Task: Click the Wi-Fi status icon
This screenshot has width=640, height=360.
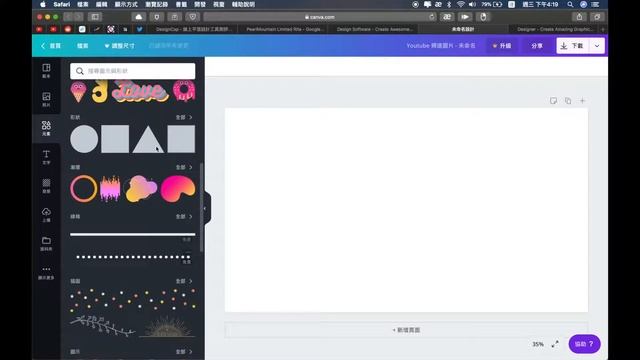Action: coord(460,4)
